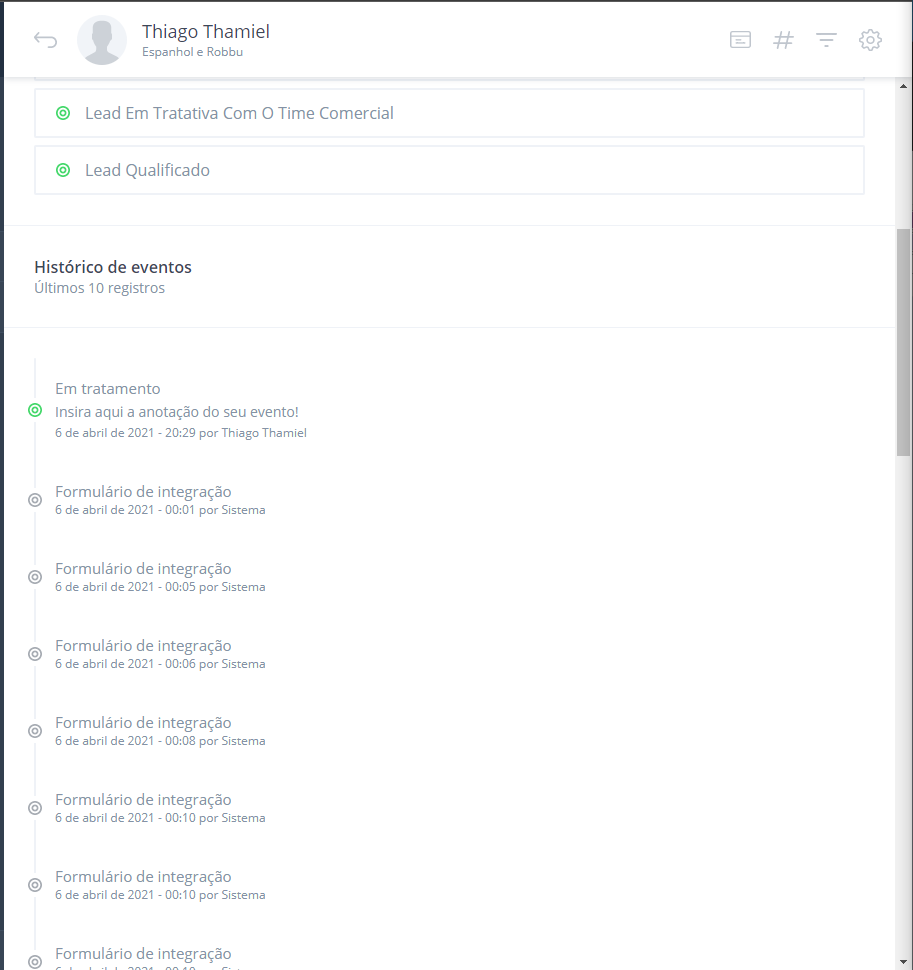Click timeline marker for 00:08 integration form
913x970 pixels.
click(35, 731)
